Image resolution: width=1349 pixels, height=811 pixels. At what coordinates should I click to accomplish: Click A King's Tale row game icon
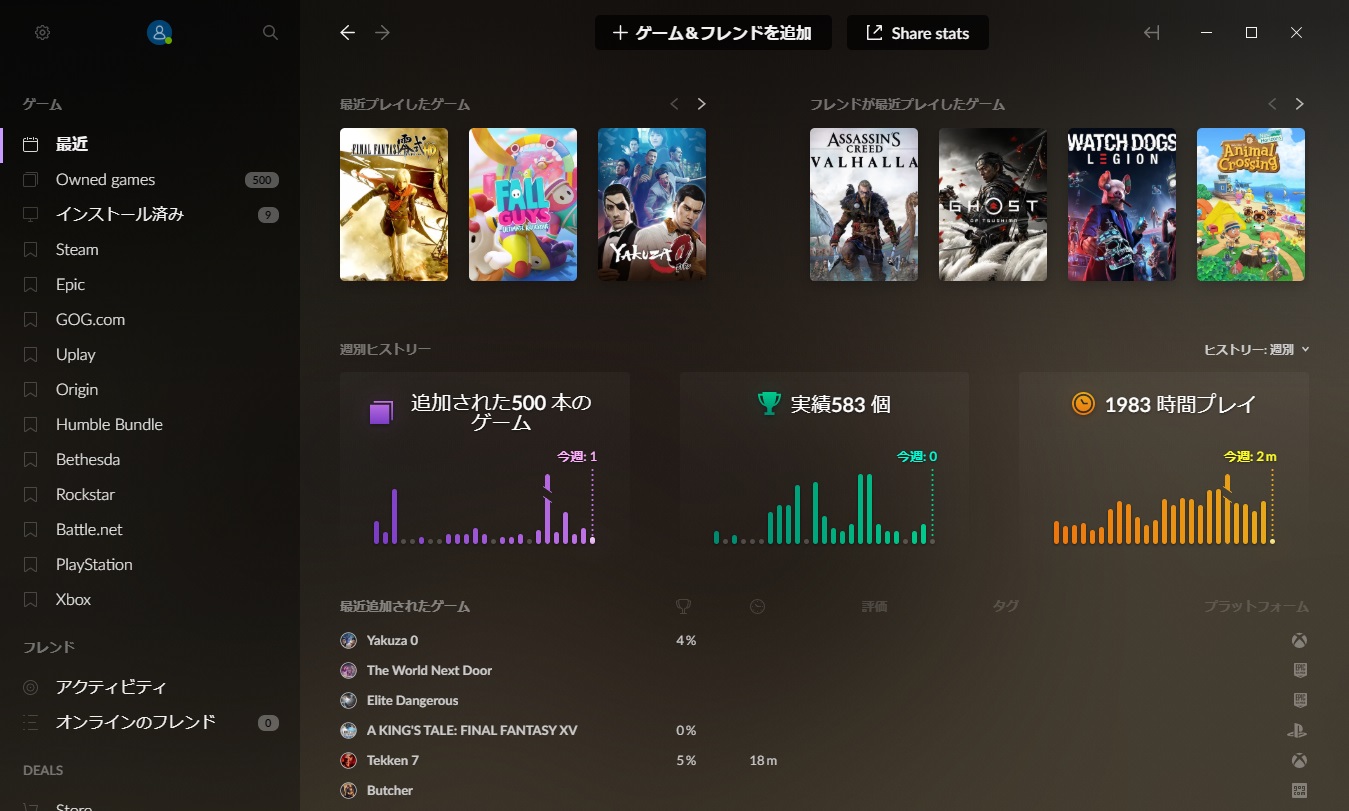click(x=348, y=730)
